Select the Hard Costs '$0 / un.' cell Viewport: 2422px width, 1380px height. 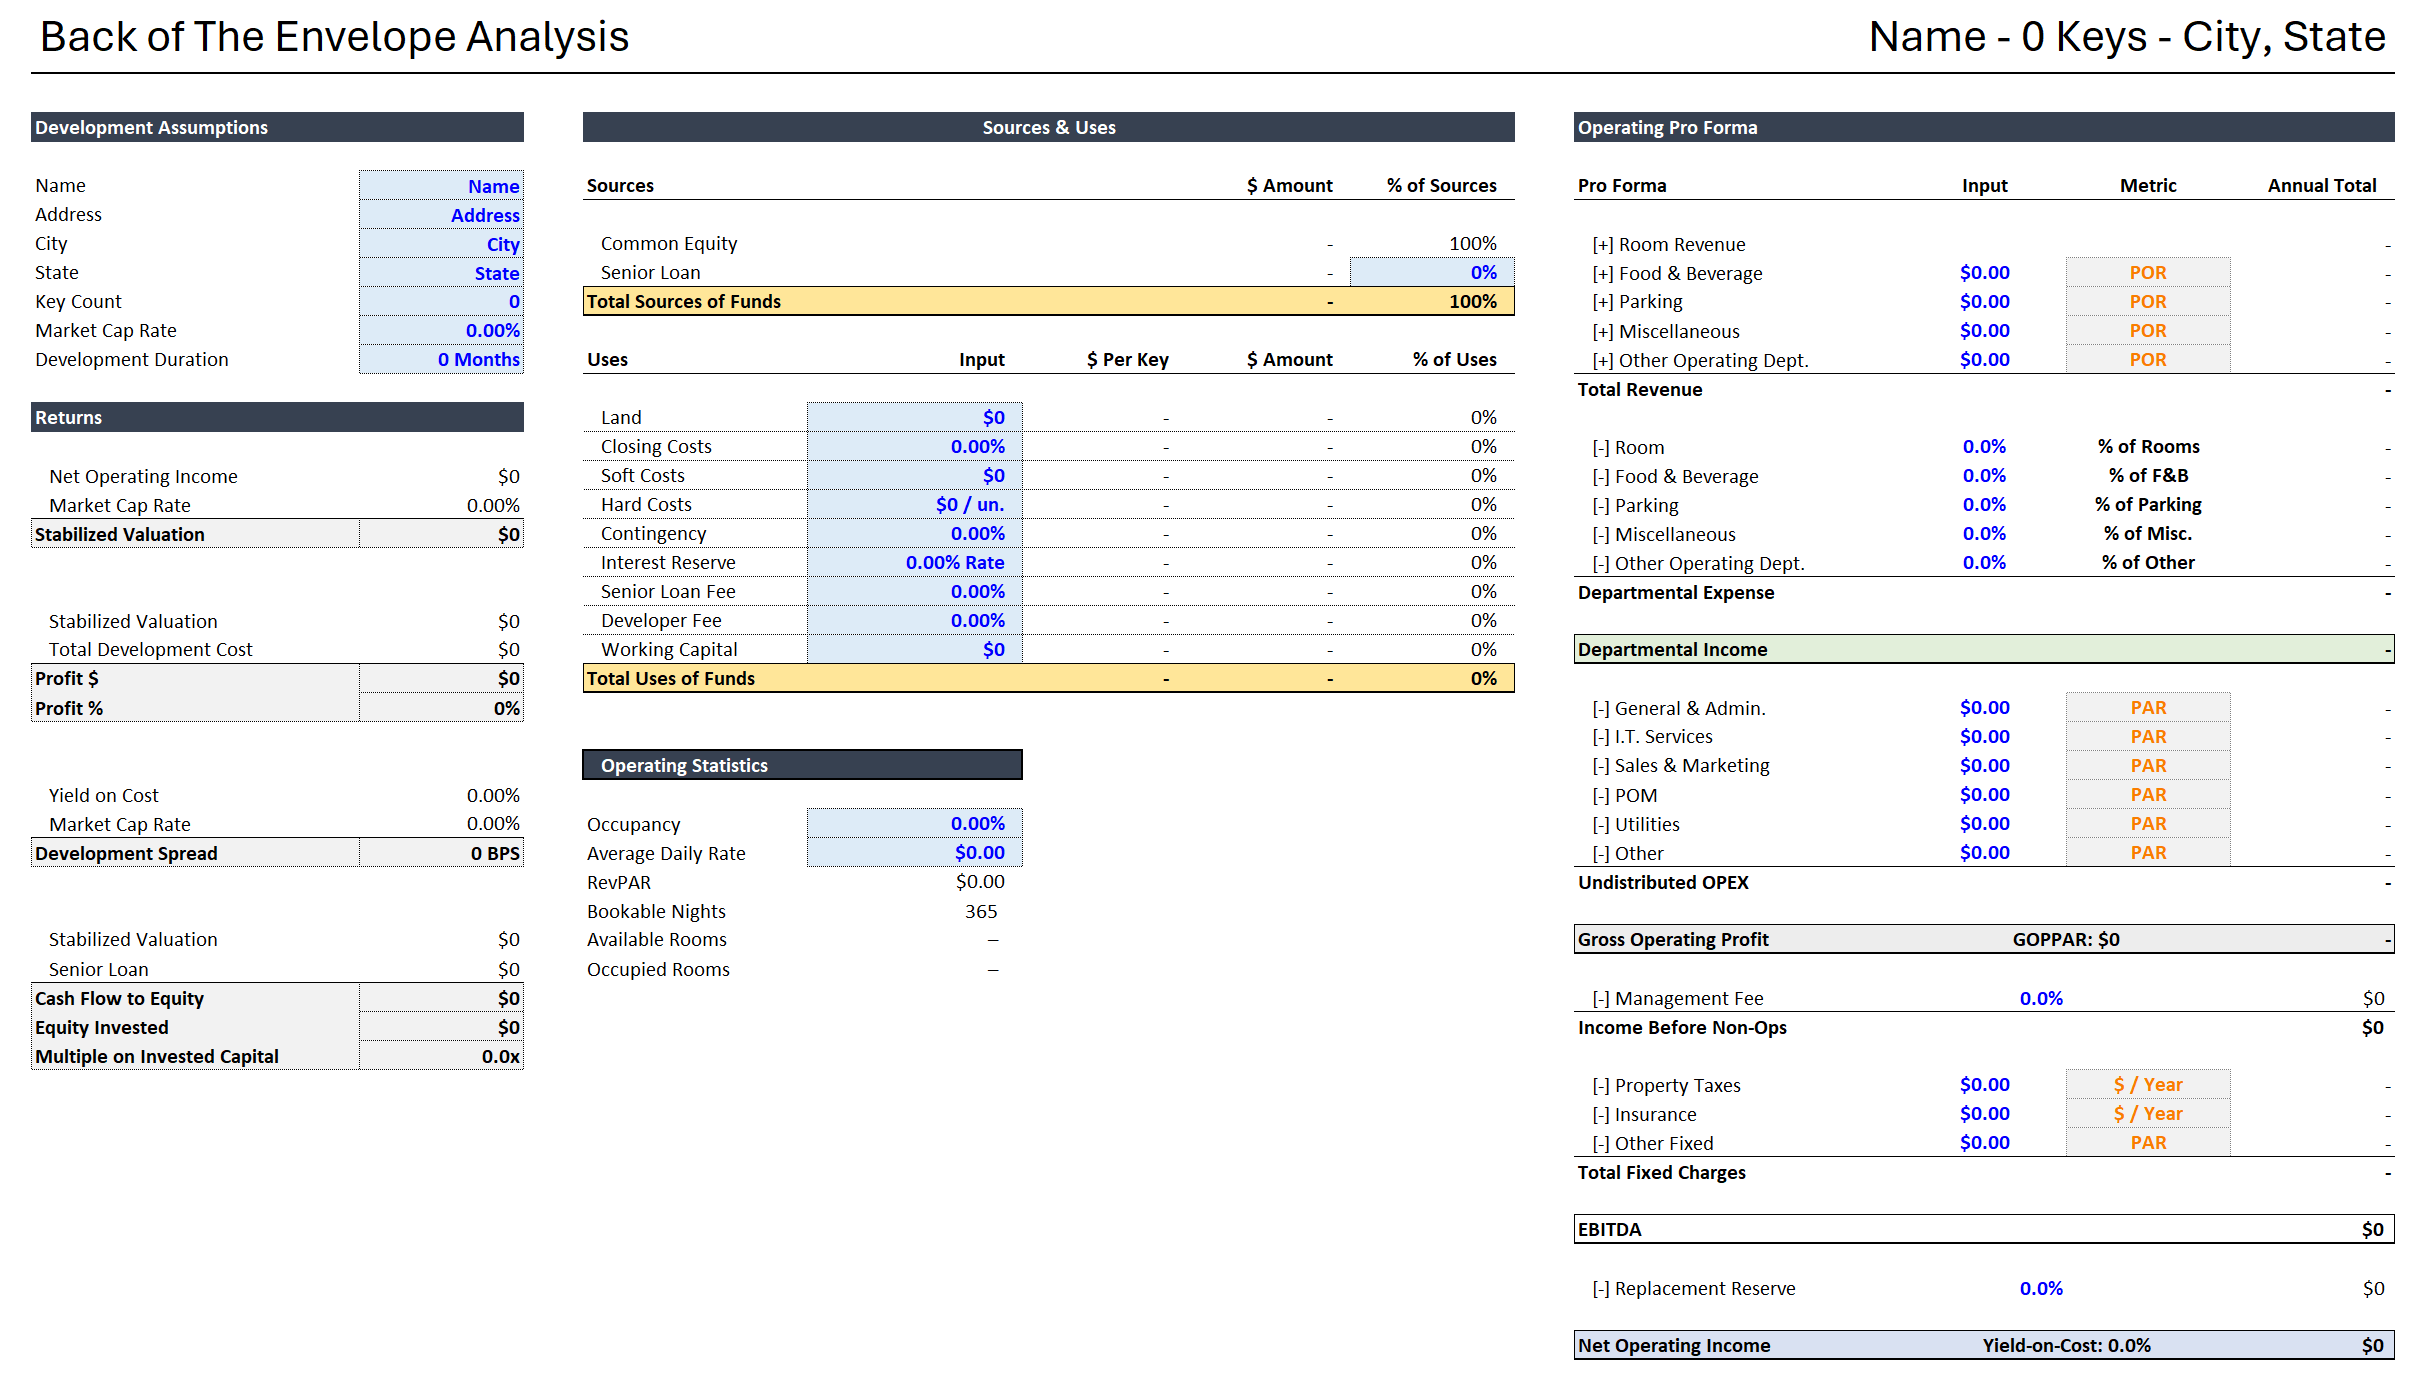point(914,505)
